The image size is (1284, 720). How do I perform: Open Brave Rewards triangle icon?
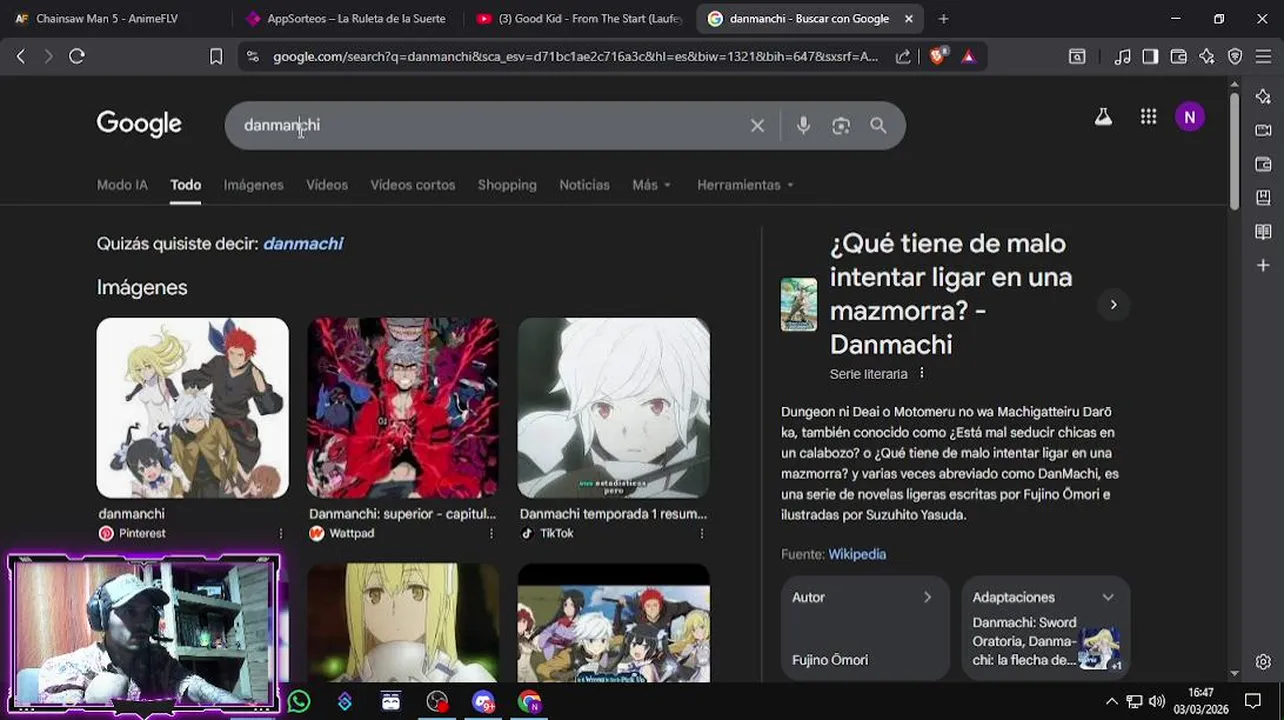click(968, 57)
